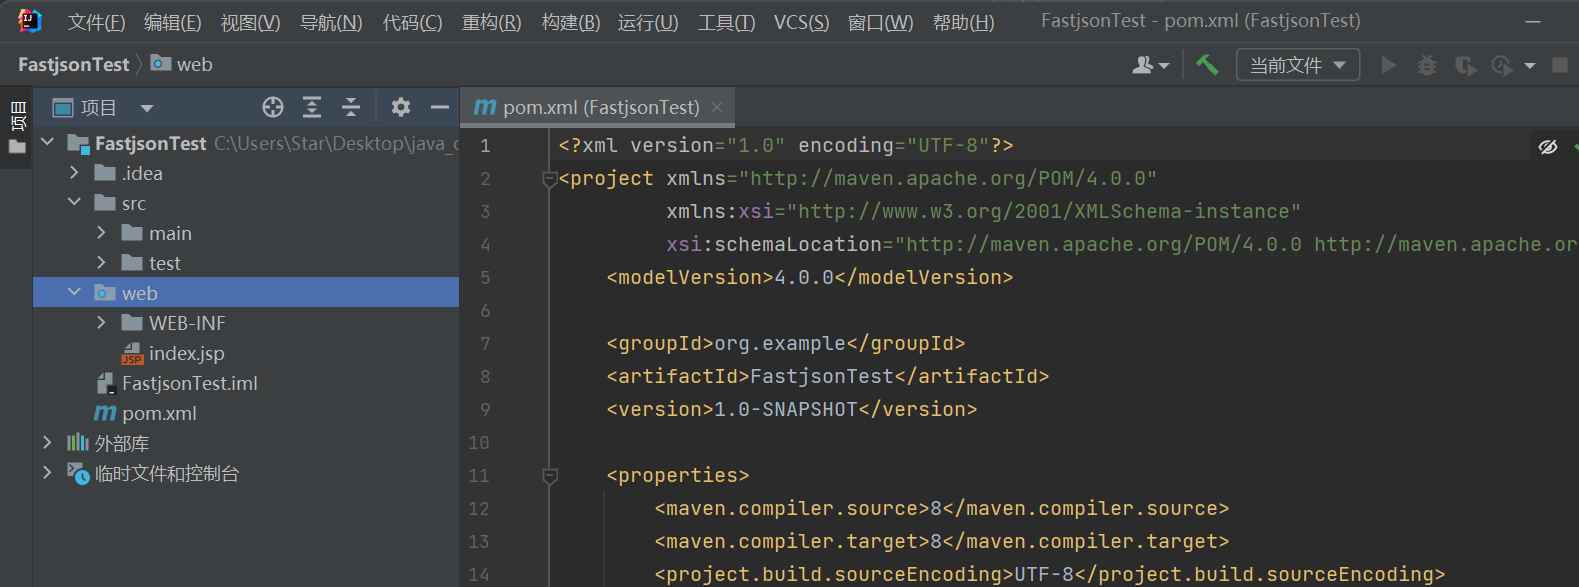1579x587 pixels.
Task: Open project panel gear settings
Action: pos(400,107)
